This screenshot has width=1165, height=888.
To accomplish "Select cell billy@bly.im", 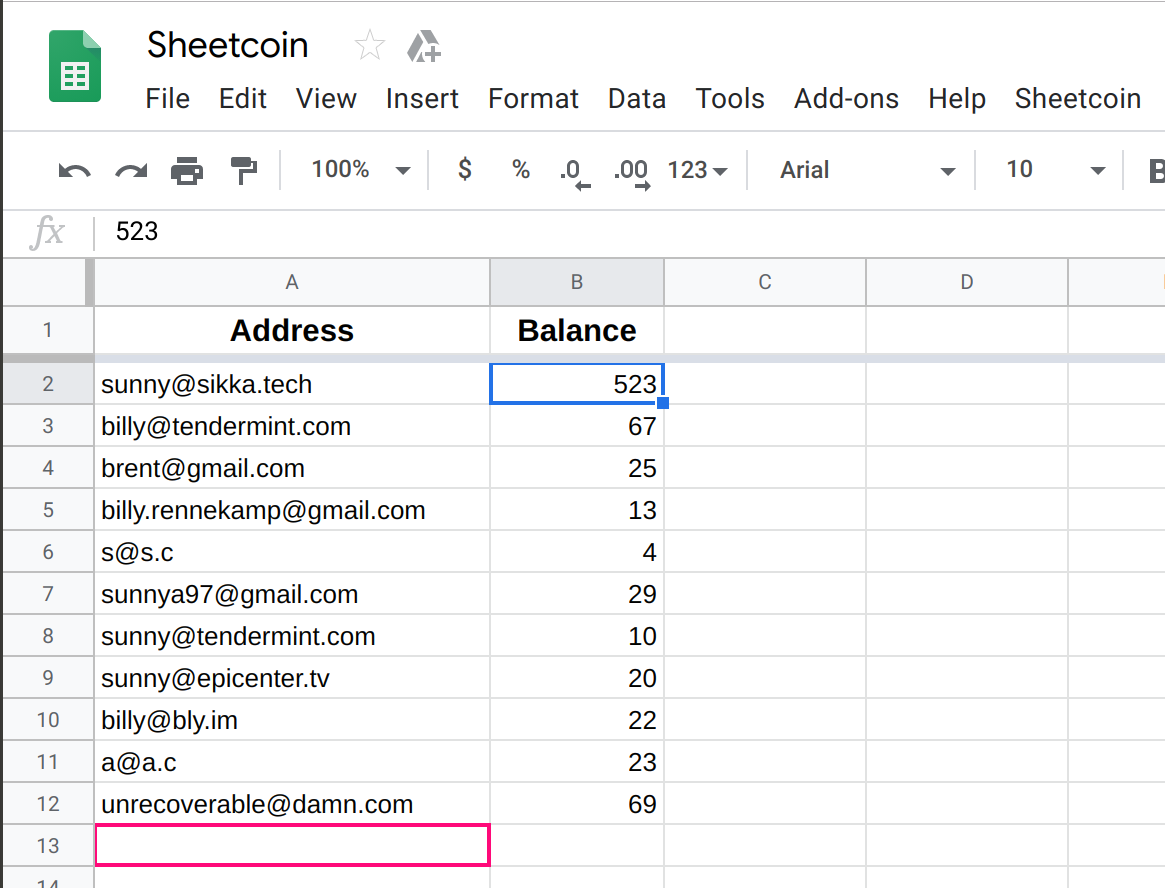I will 292,720.
